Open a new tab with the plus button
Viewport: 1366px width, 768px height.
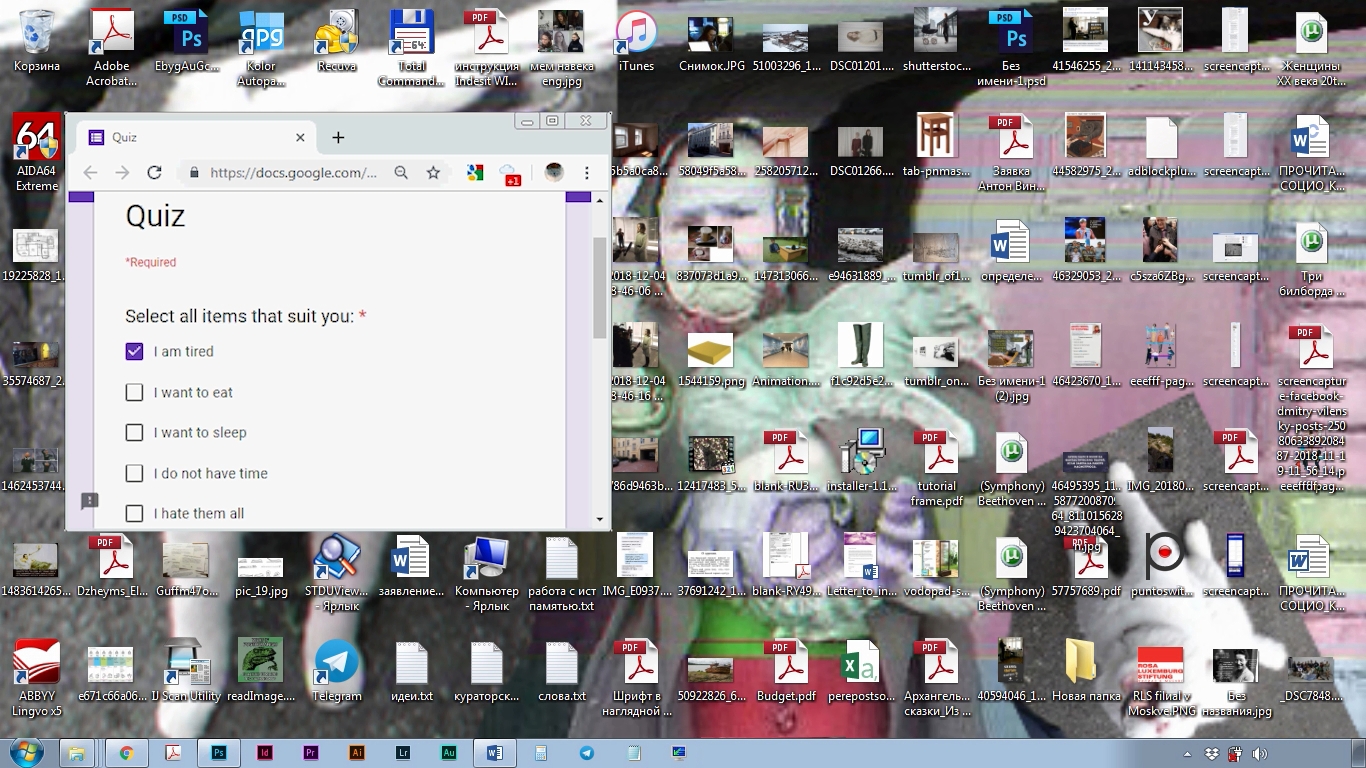tap(338, 138)
